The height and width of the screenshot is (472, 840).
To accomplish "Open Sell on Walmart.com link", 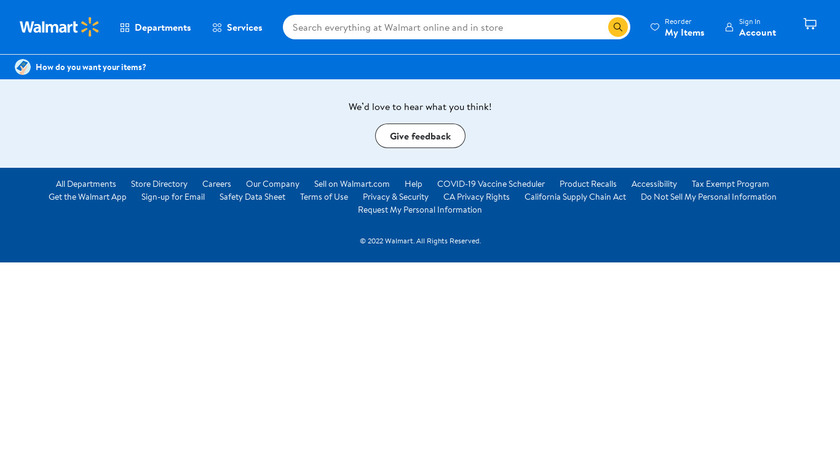I will 352,184.
